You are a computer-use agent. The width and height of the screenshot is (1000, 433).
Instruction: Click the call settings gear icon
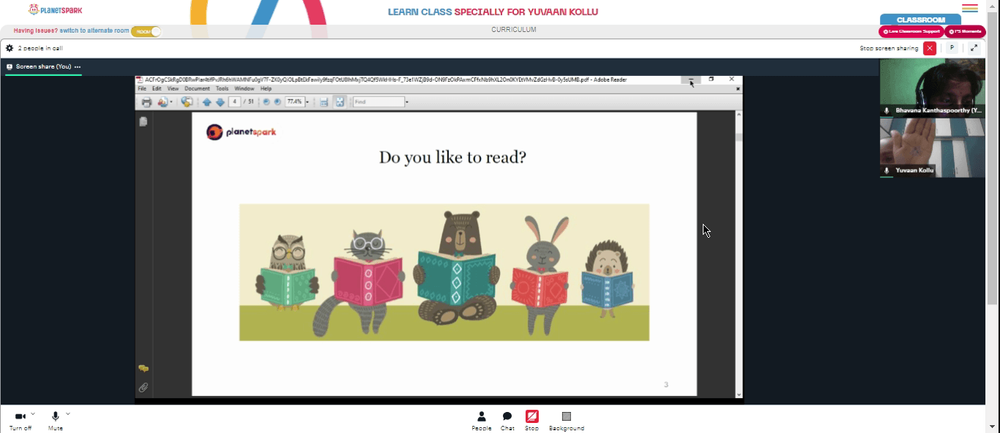click(x=10, y=48)
